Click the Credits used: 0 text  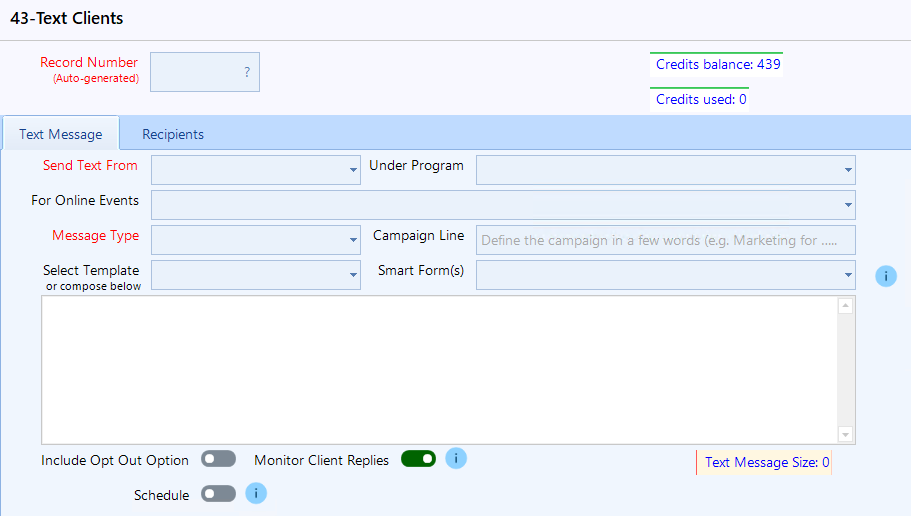[x=701, y=99]
